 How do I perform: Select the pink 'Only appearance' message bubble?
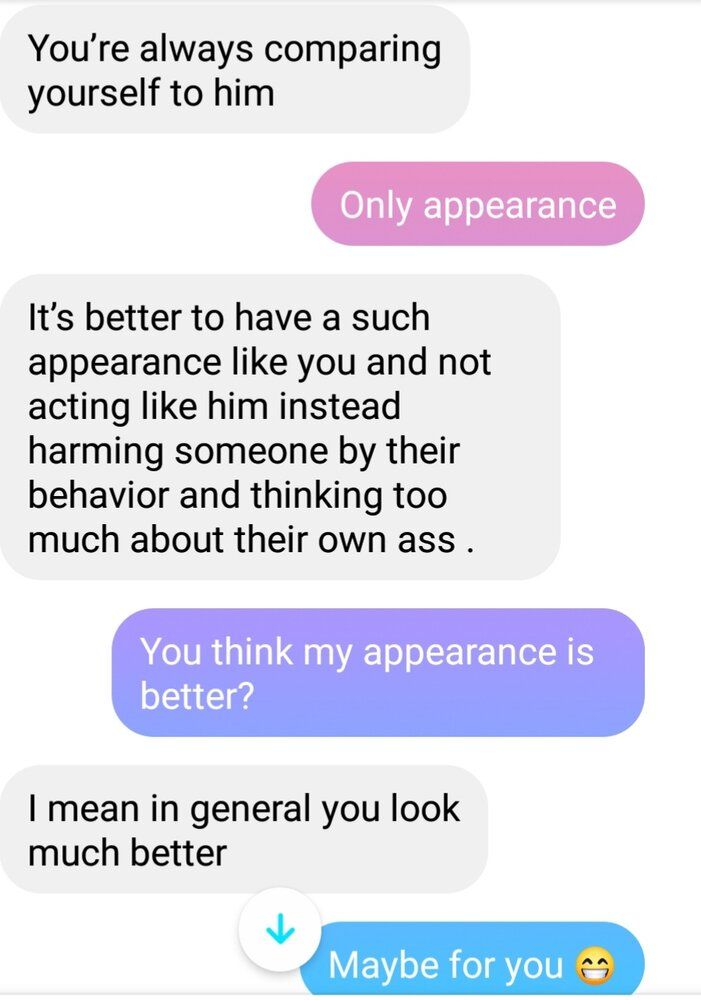pos(478,204)
